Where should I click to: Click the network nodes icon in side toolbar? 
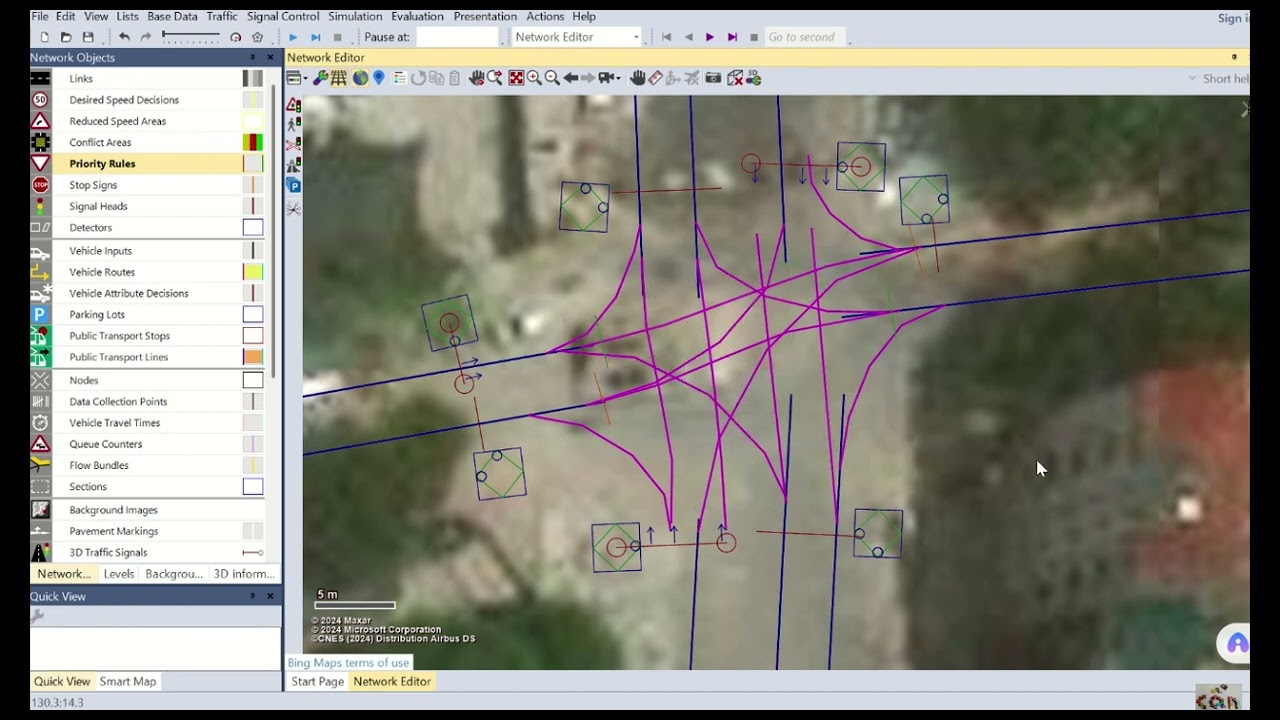coord(293,208)
